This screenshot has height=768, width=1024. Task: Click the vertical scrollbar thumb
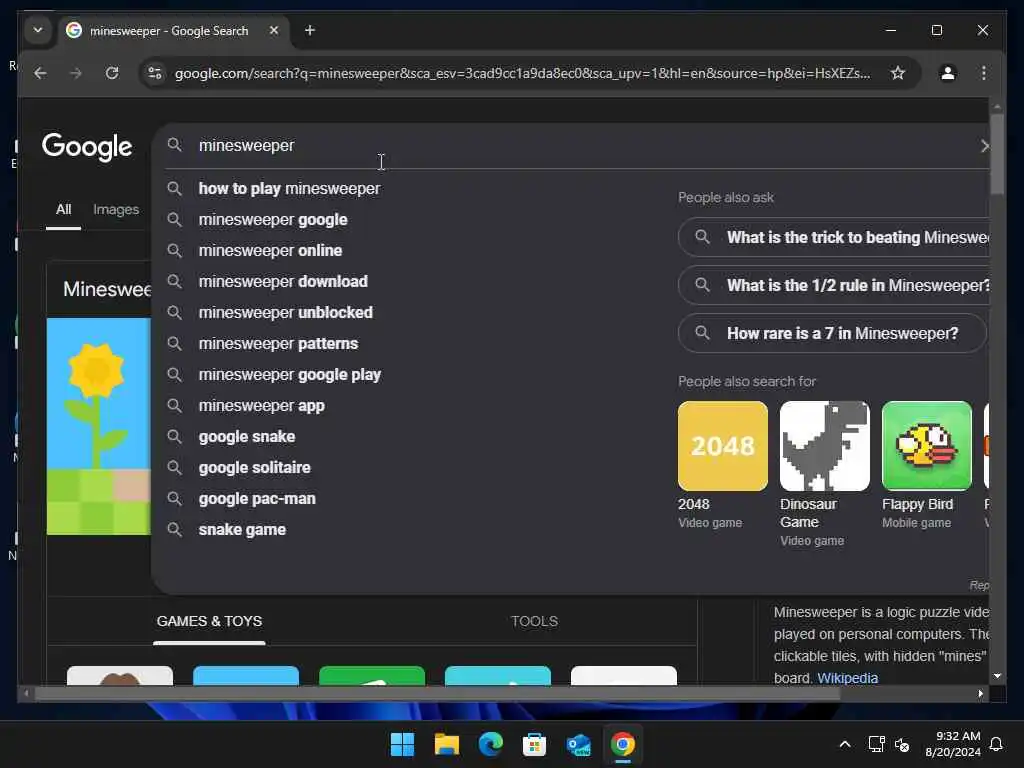pyautogui.click(x=997, y=154)
